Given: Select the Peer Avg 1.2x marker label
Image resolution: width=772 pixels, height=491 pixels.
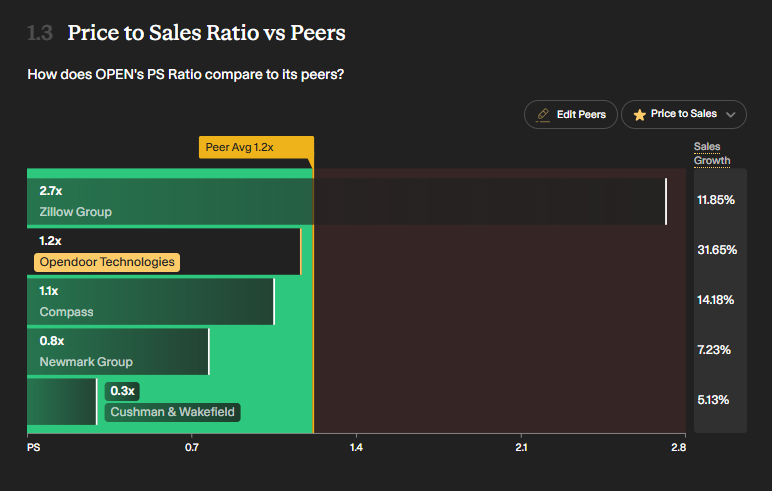Looking at the screenshot, I should (256, 147).
